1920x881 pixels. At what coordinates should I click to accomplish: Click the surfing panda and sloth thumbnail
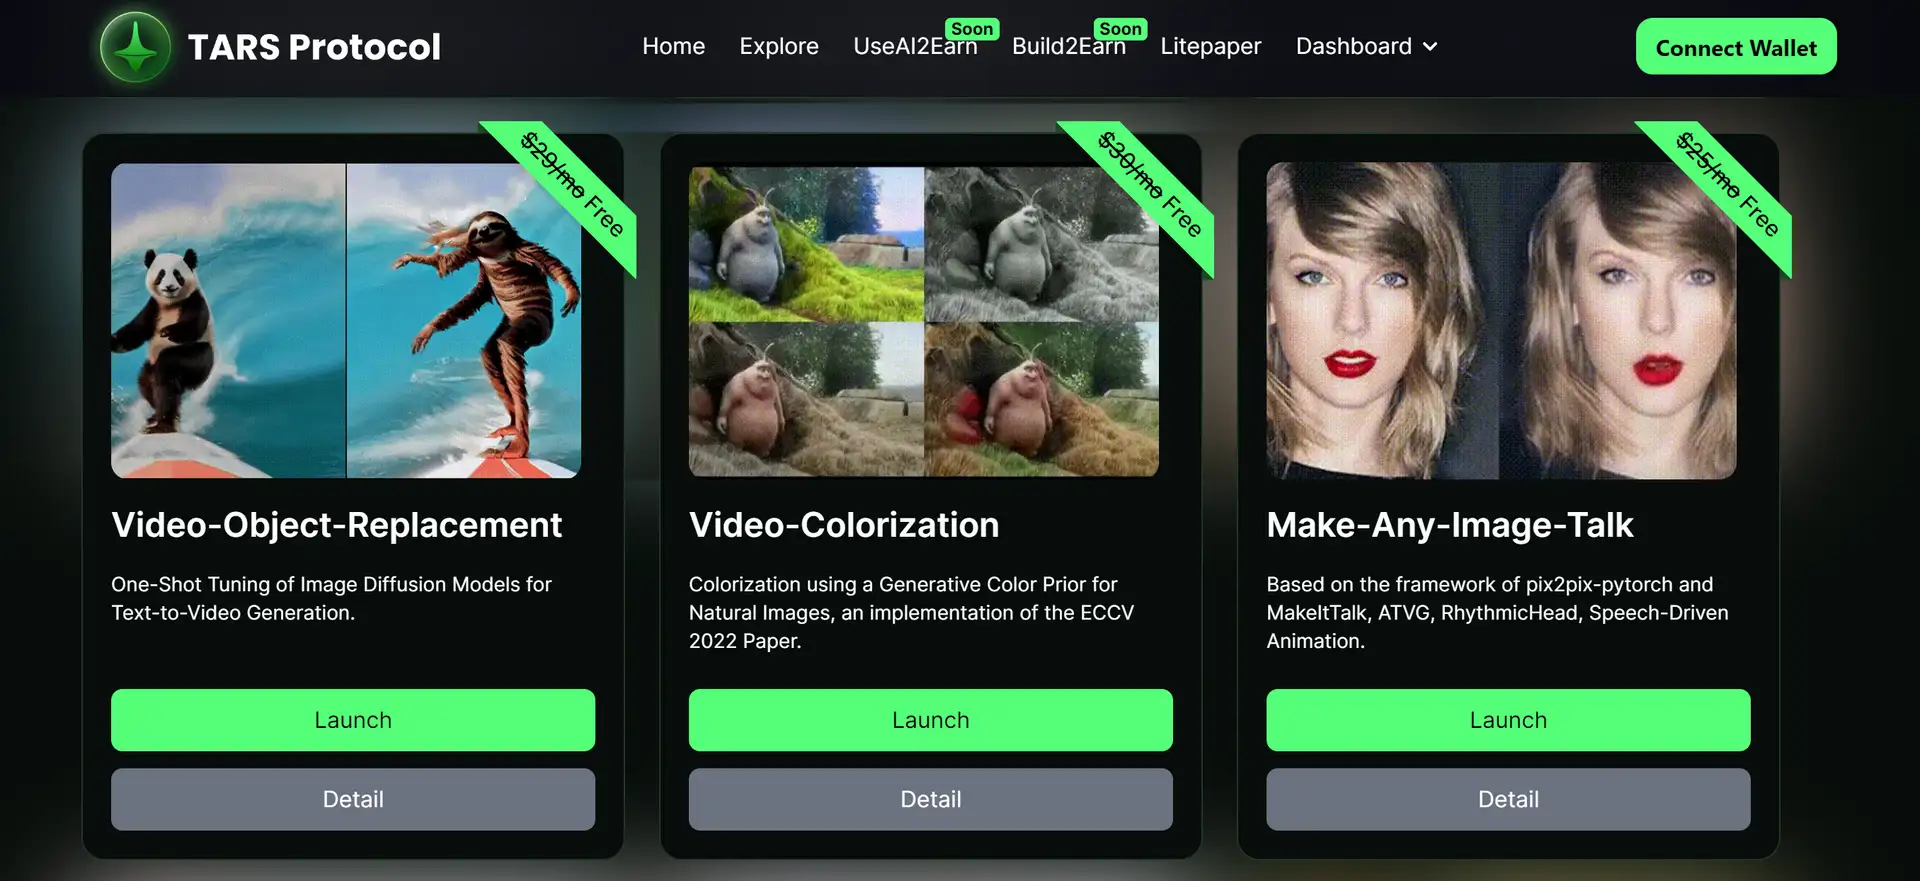pyautogui.click(x=345, y=320)
